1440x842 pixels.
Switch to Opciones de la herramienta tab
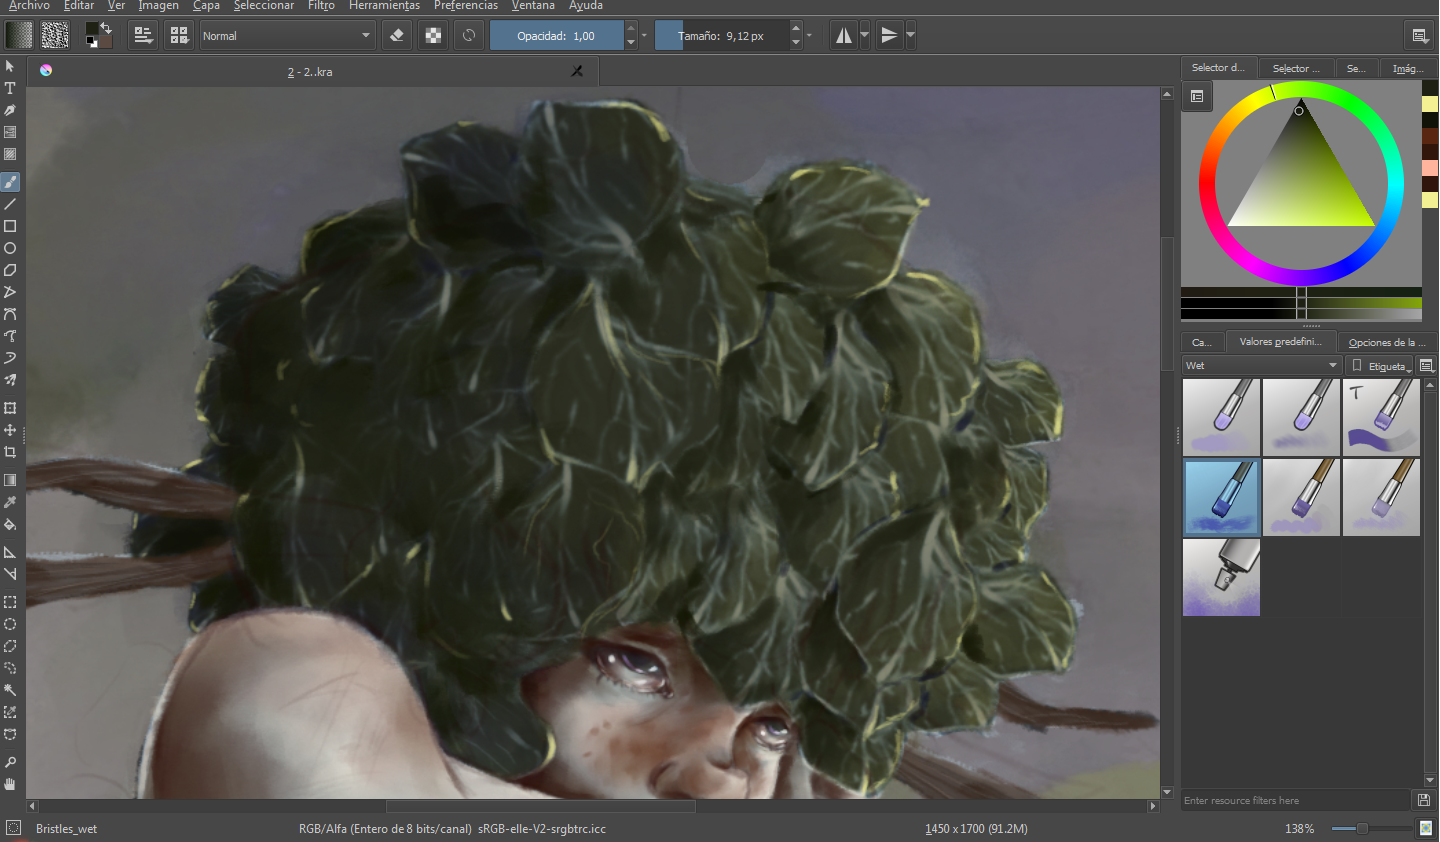[1387, 342]
